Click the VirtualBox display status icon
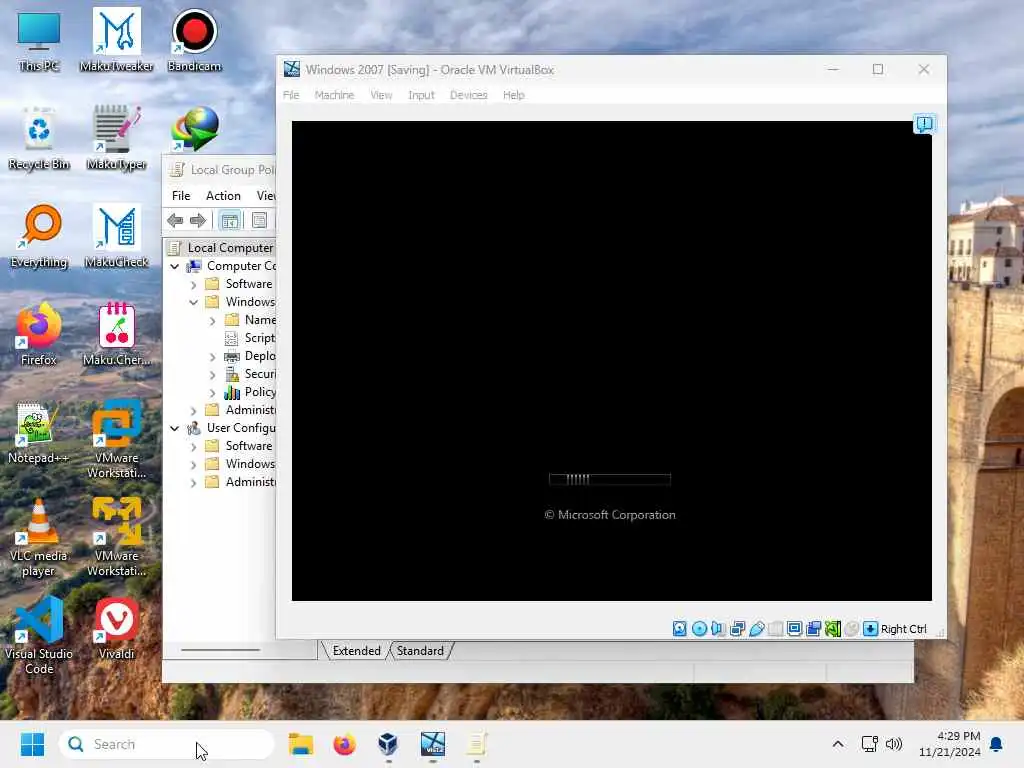 [794, 629]
